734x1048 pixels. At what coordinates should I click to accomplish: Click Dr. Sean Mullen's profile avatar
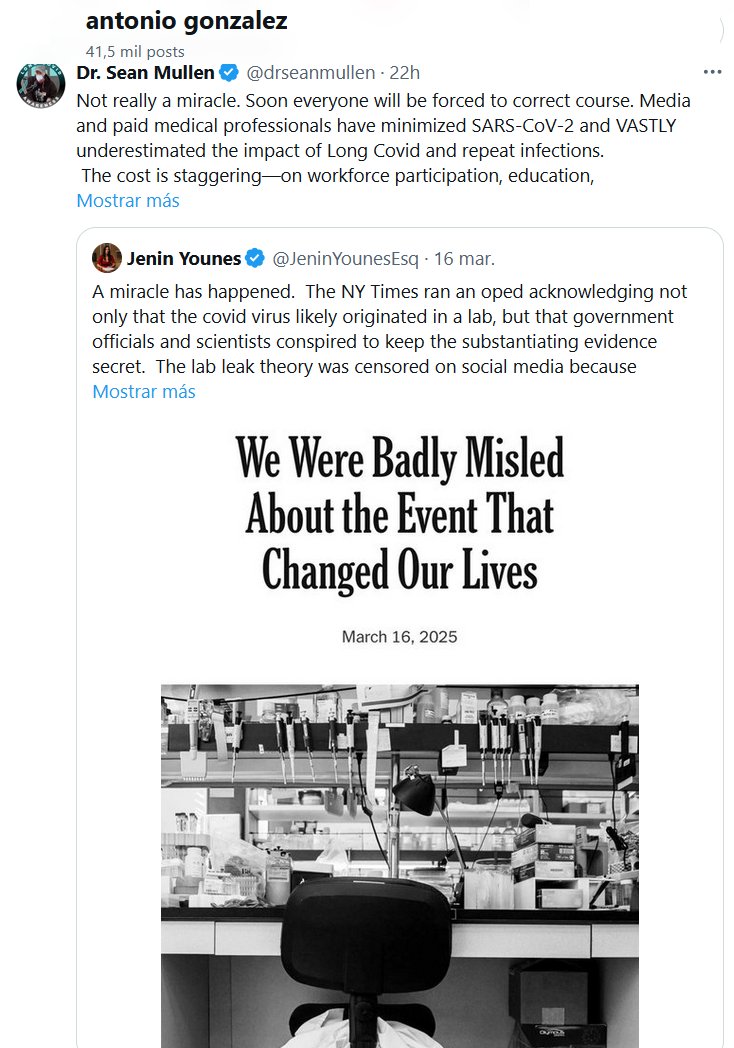(x=41, y=83)
